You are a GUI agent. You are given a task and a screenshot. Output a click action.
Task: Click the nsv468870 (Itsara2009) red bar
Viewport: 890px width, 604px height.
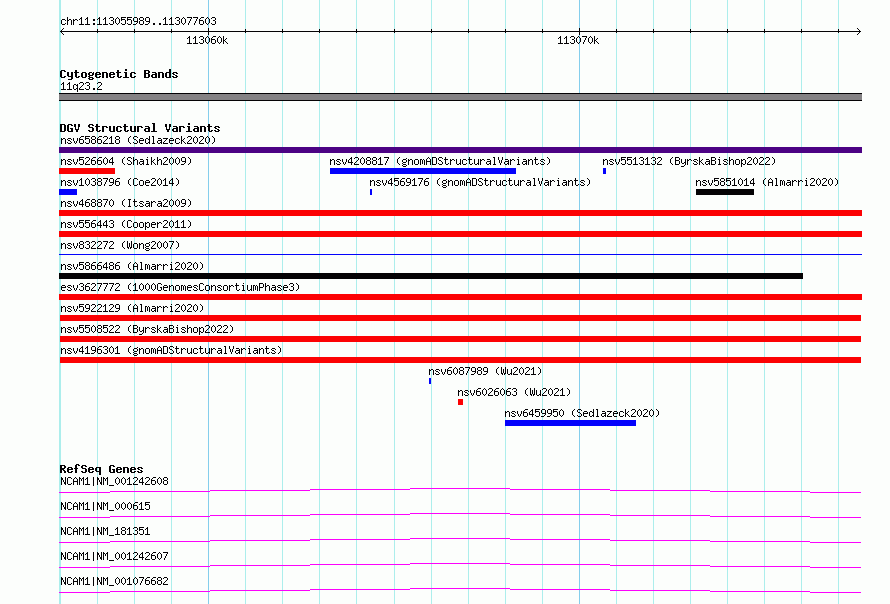pos(460,213)
